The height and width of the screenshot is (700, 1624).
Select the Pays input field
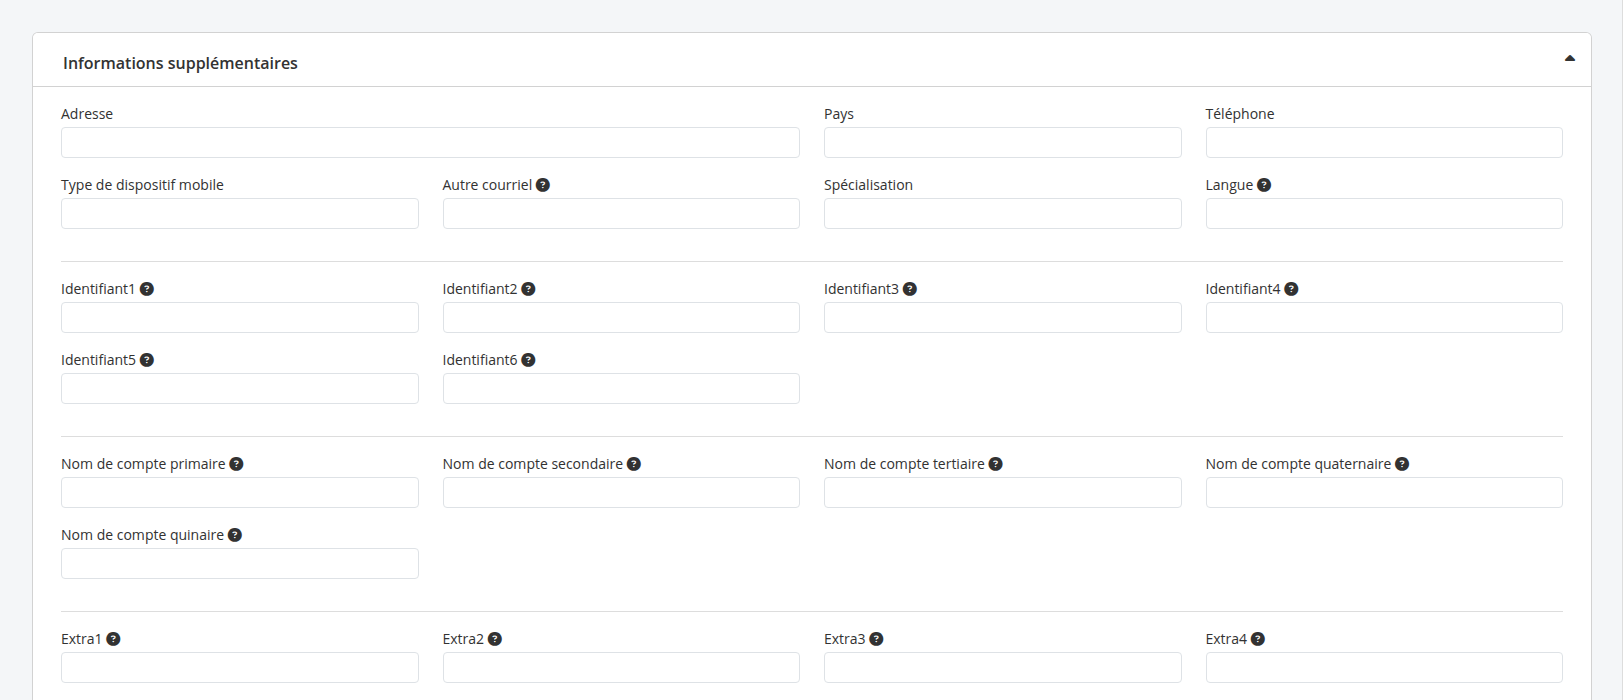tap(1003, 143)
